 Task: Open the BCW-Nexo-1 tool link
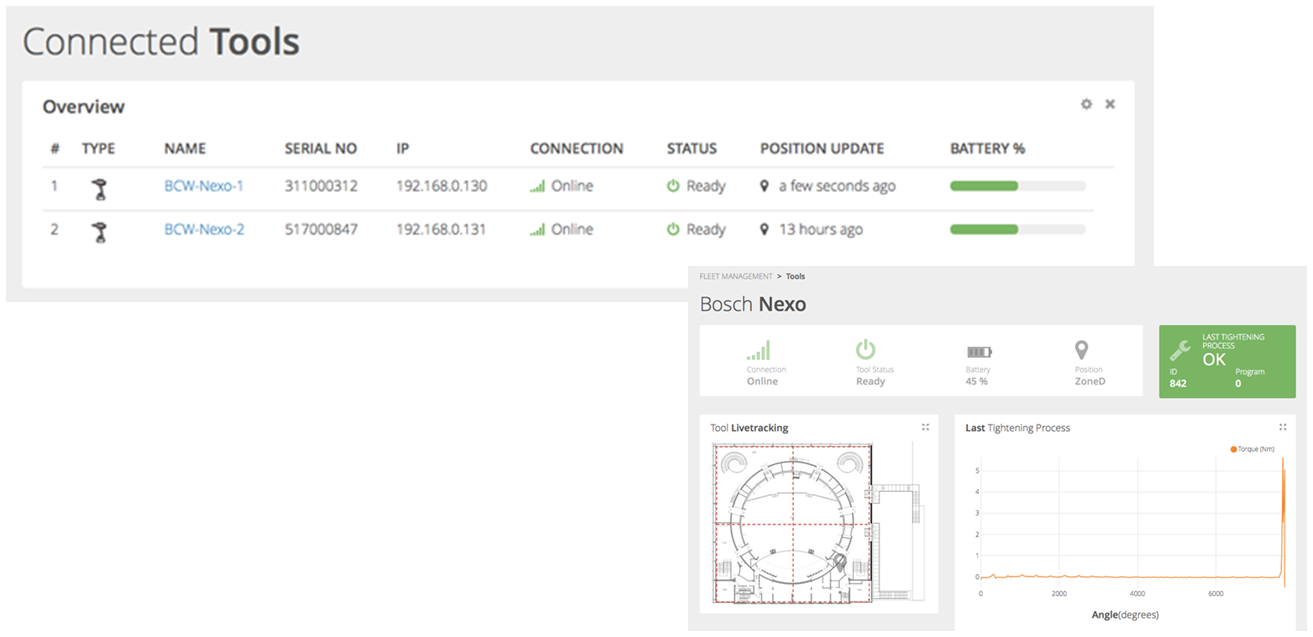tap(204, 186)
